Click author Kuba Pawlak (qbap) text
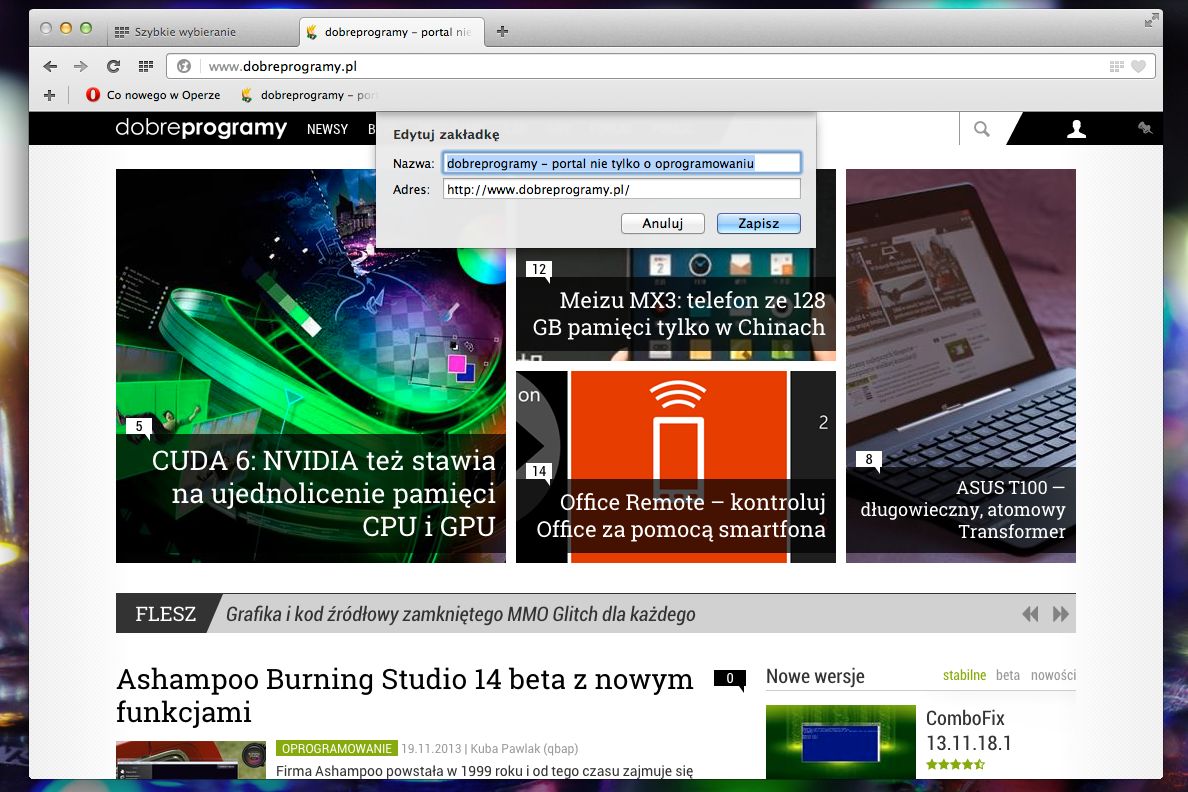This screenshot has width=1188, height=792. [524, 749]
